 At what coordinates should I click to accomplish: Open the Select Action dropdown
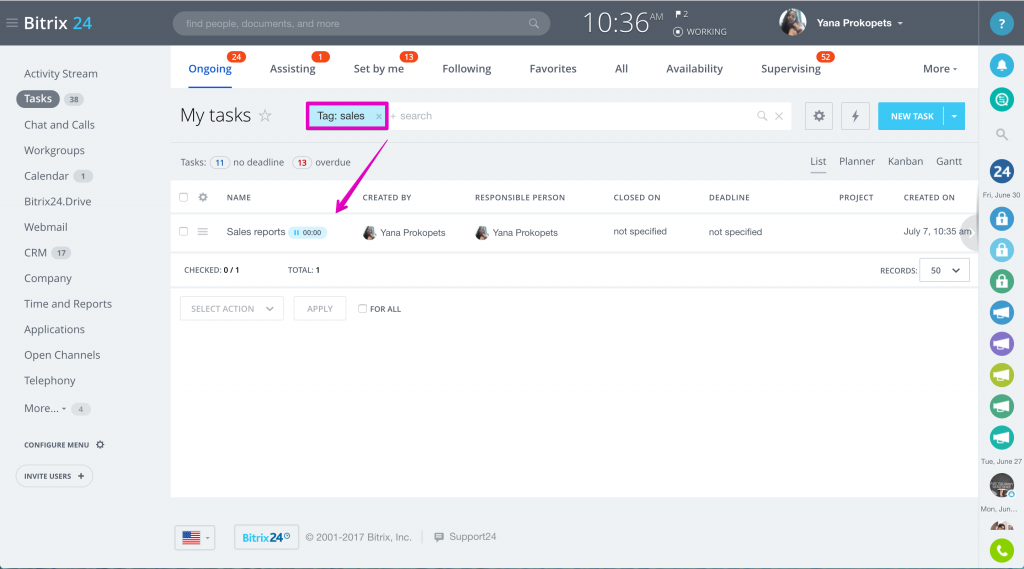pos(232,308)
